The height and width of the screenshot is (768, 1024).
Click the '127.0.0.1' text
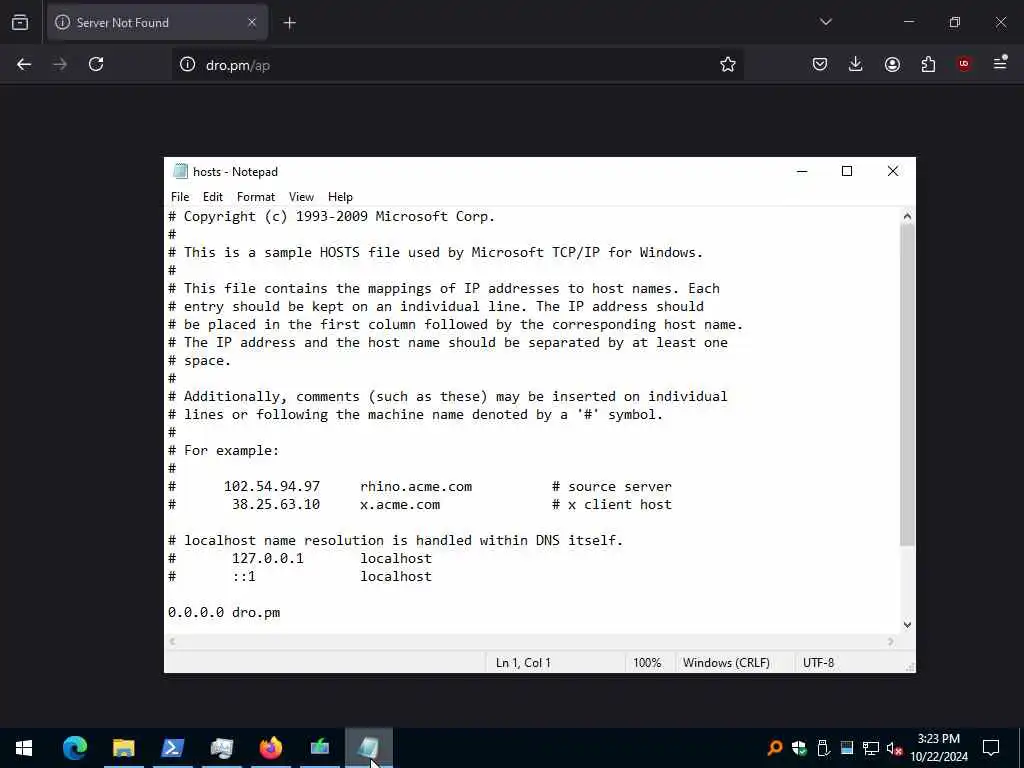click(x=268, y=558)
